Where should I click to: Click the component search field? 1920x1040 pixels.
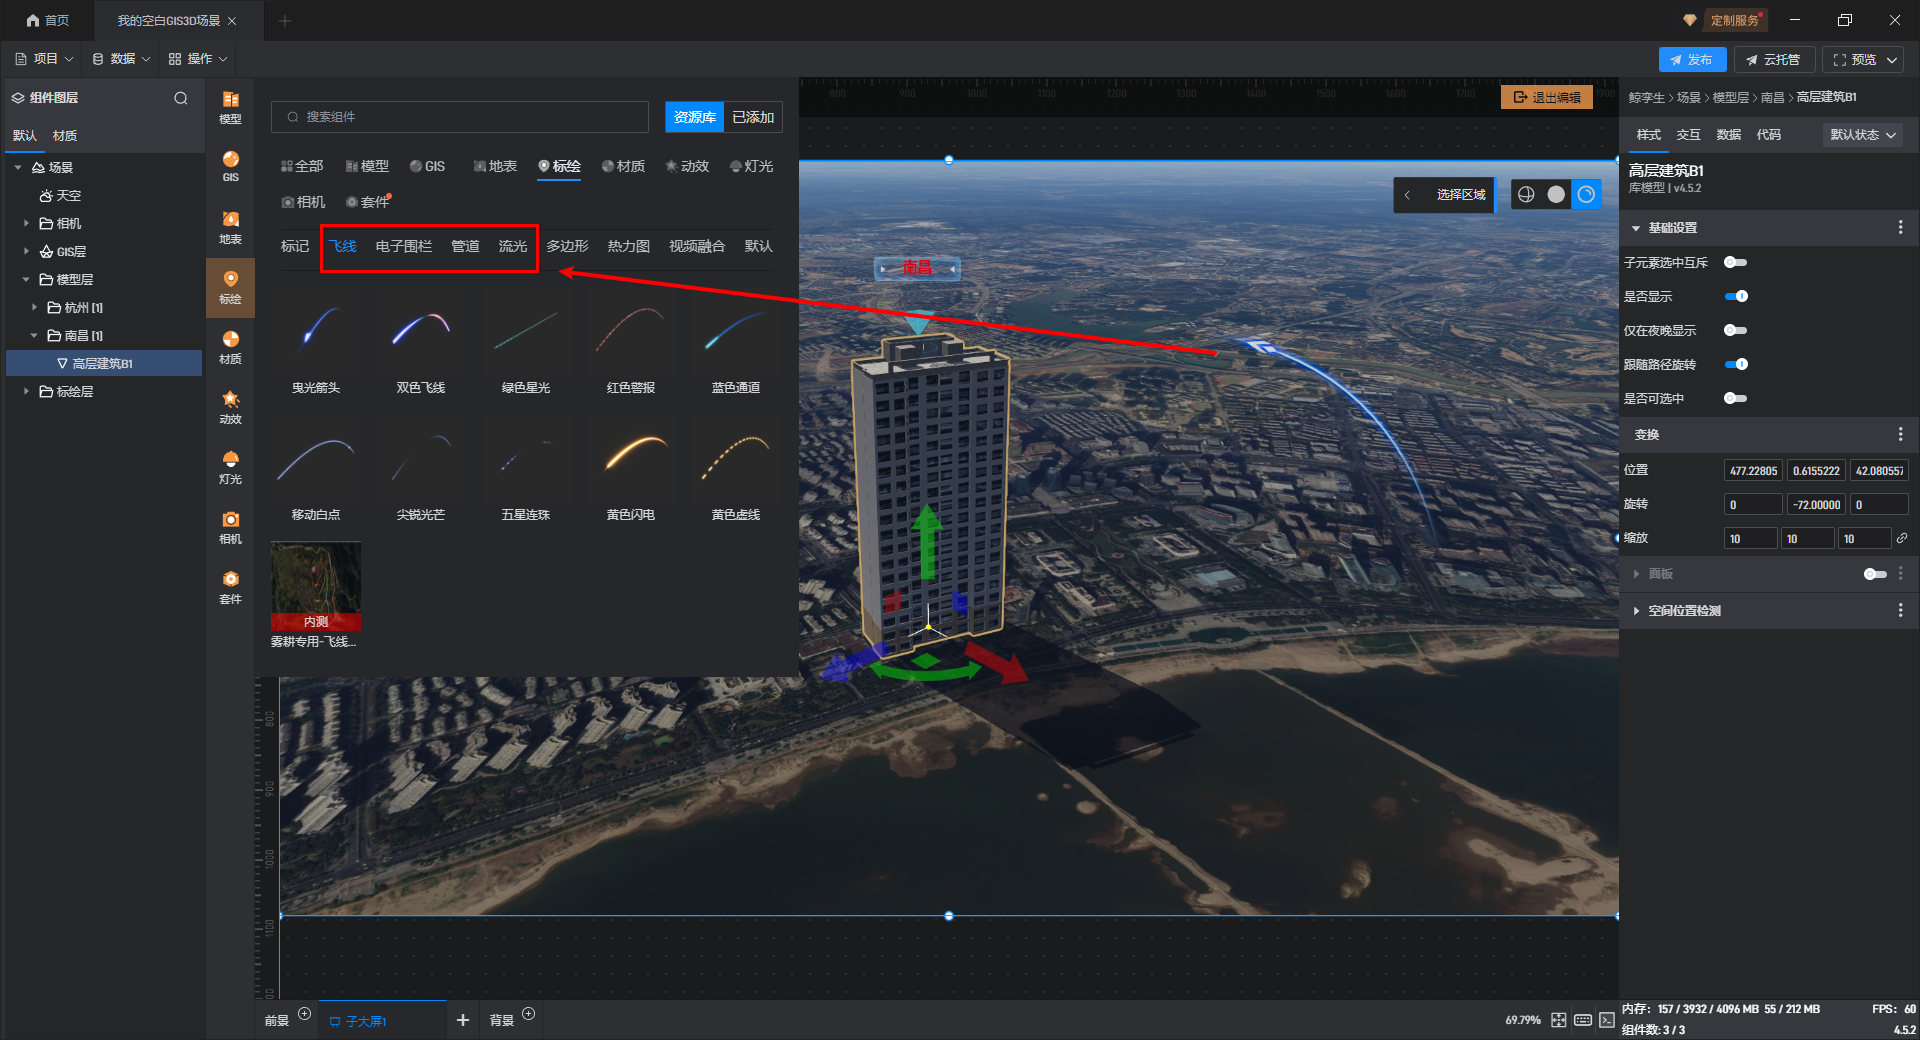tap(460, 117)
